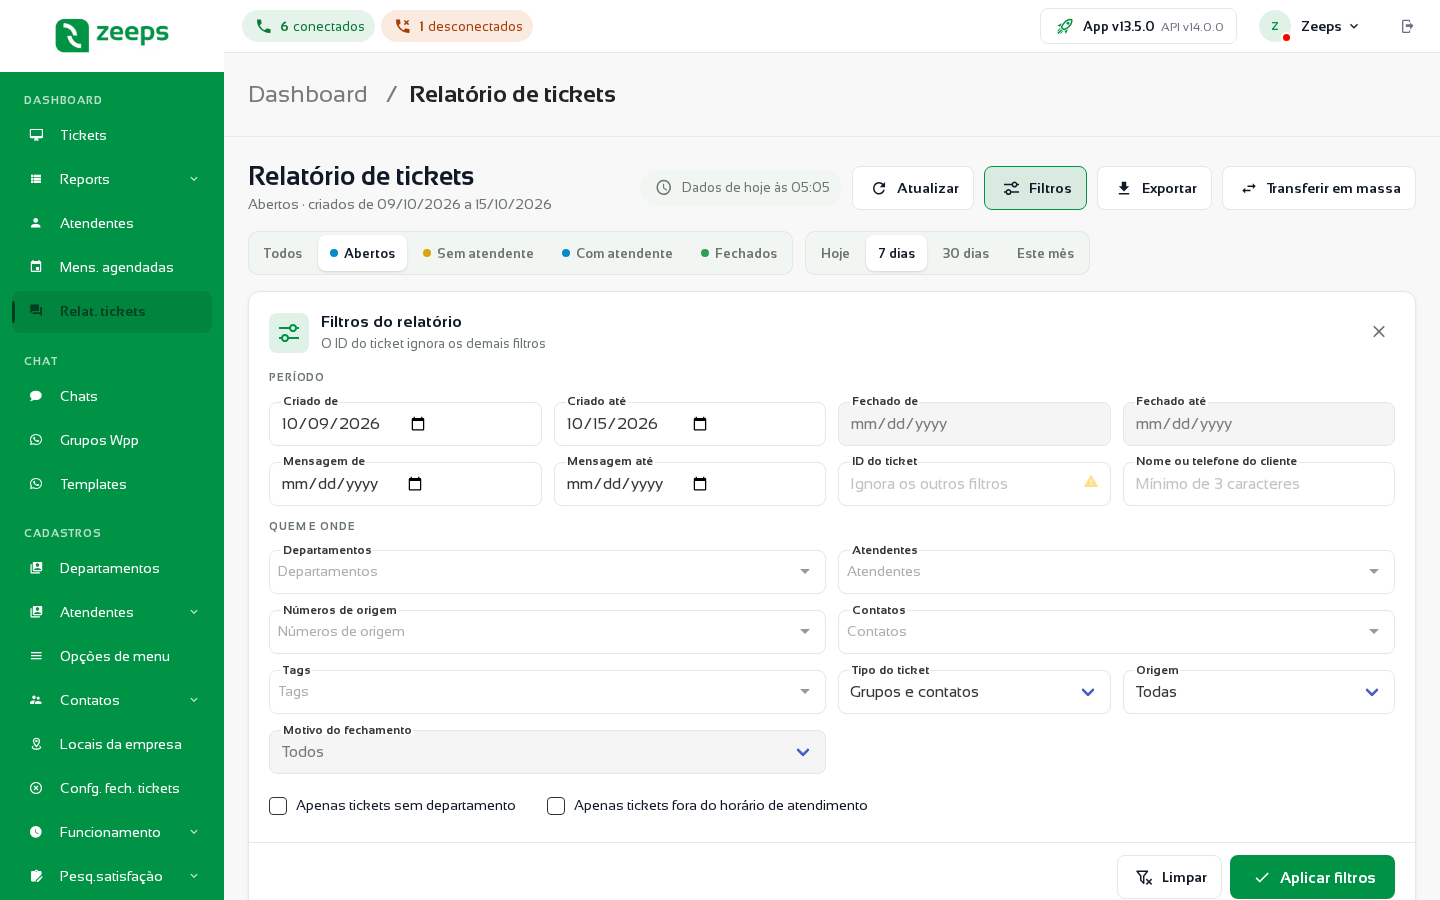Image resolution: width=1440 pixels, height=900 pixels.
Task: Open Templates in the sidebar
Action: pos(112,484)
